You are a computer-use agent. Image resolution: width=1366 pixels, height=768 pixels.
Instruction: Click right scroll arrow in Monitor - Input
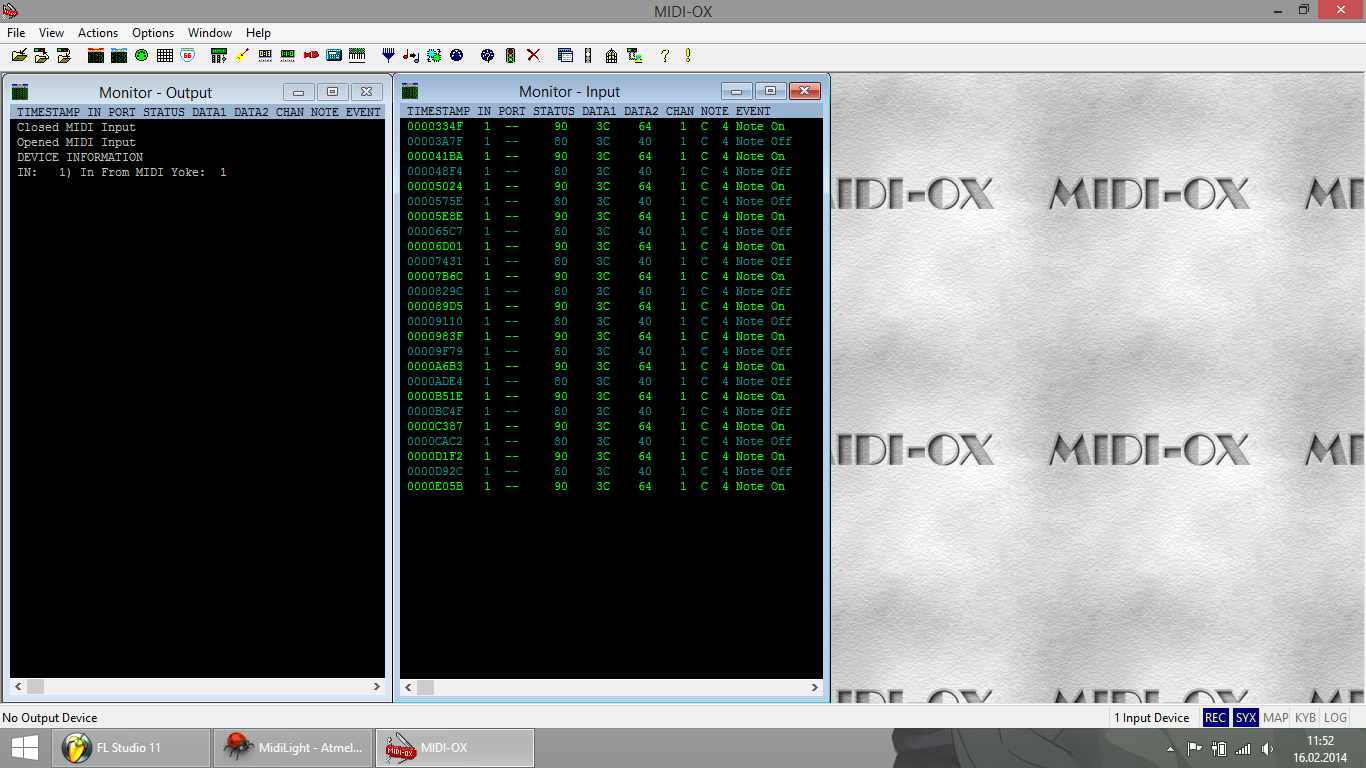[814, 687]
